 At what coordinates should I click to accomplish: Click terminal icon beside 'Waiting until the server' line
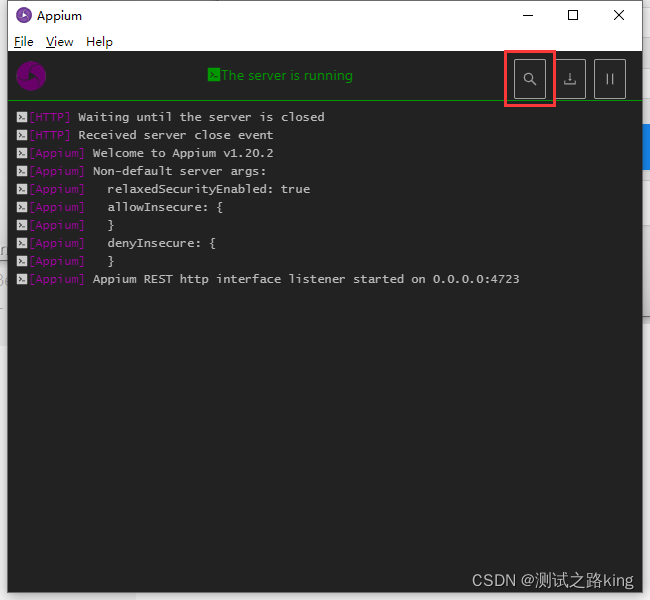click(x=22, y=117)
